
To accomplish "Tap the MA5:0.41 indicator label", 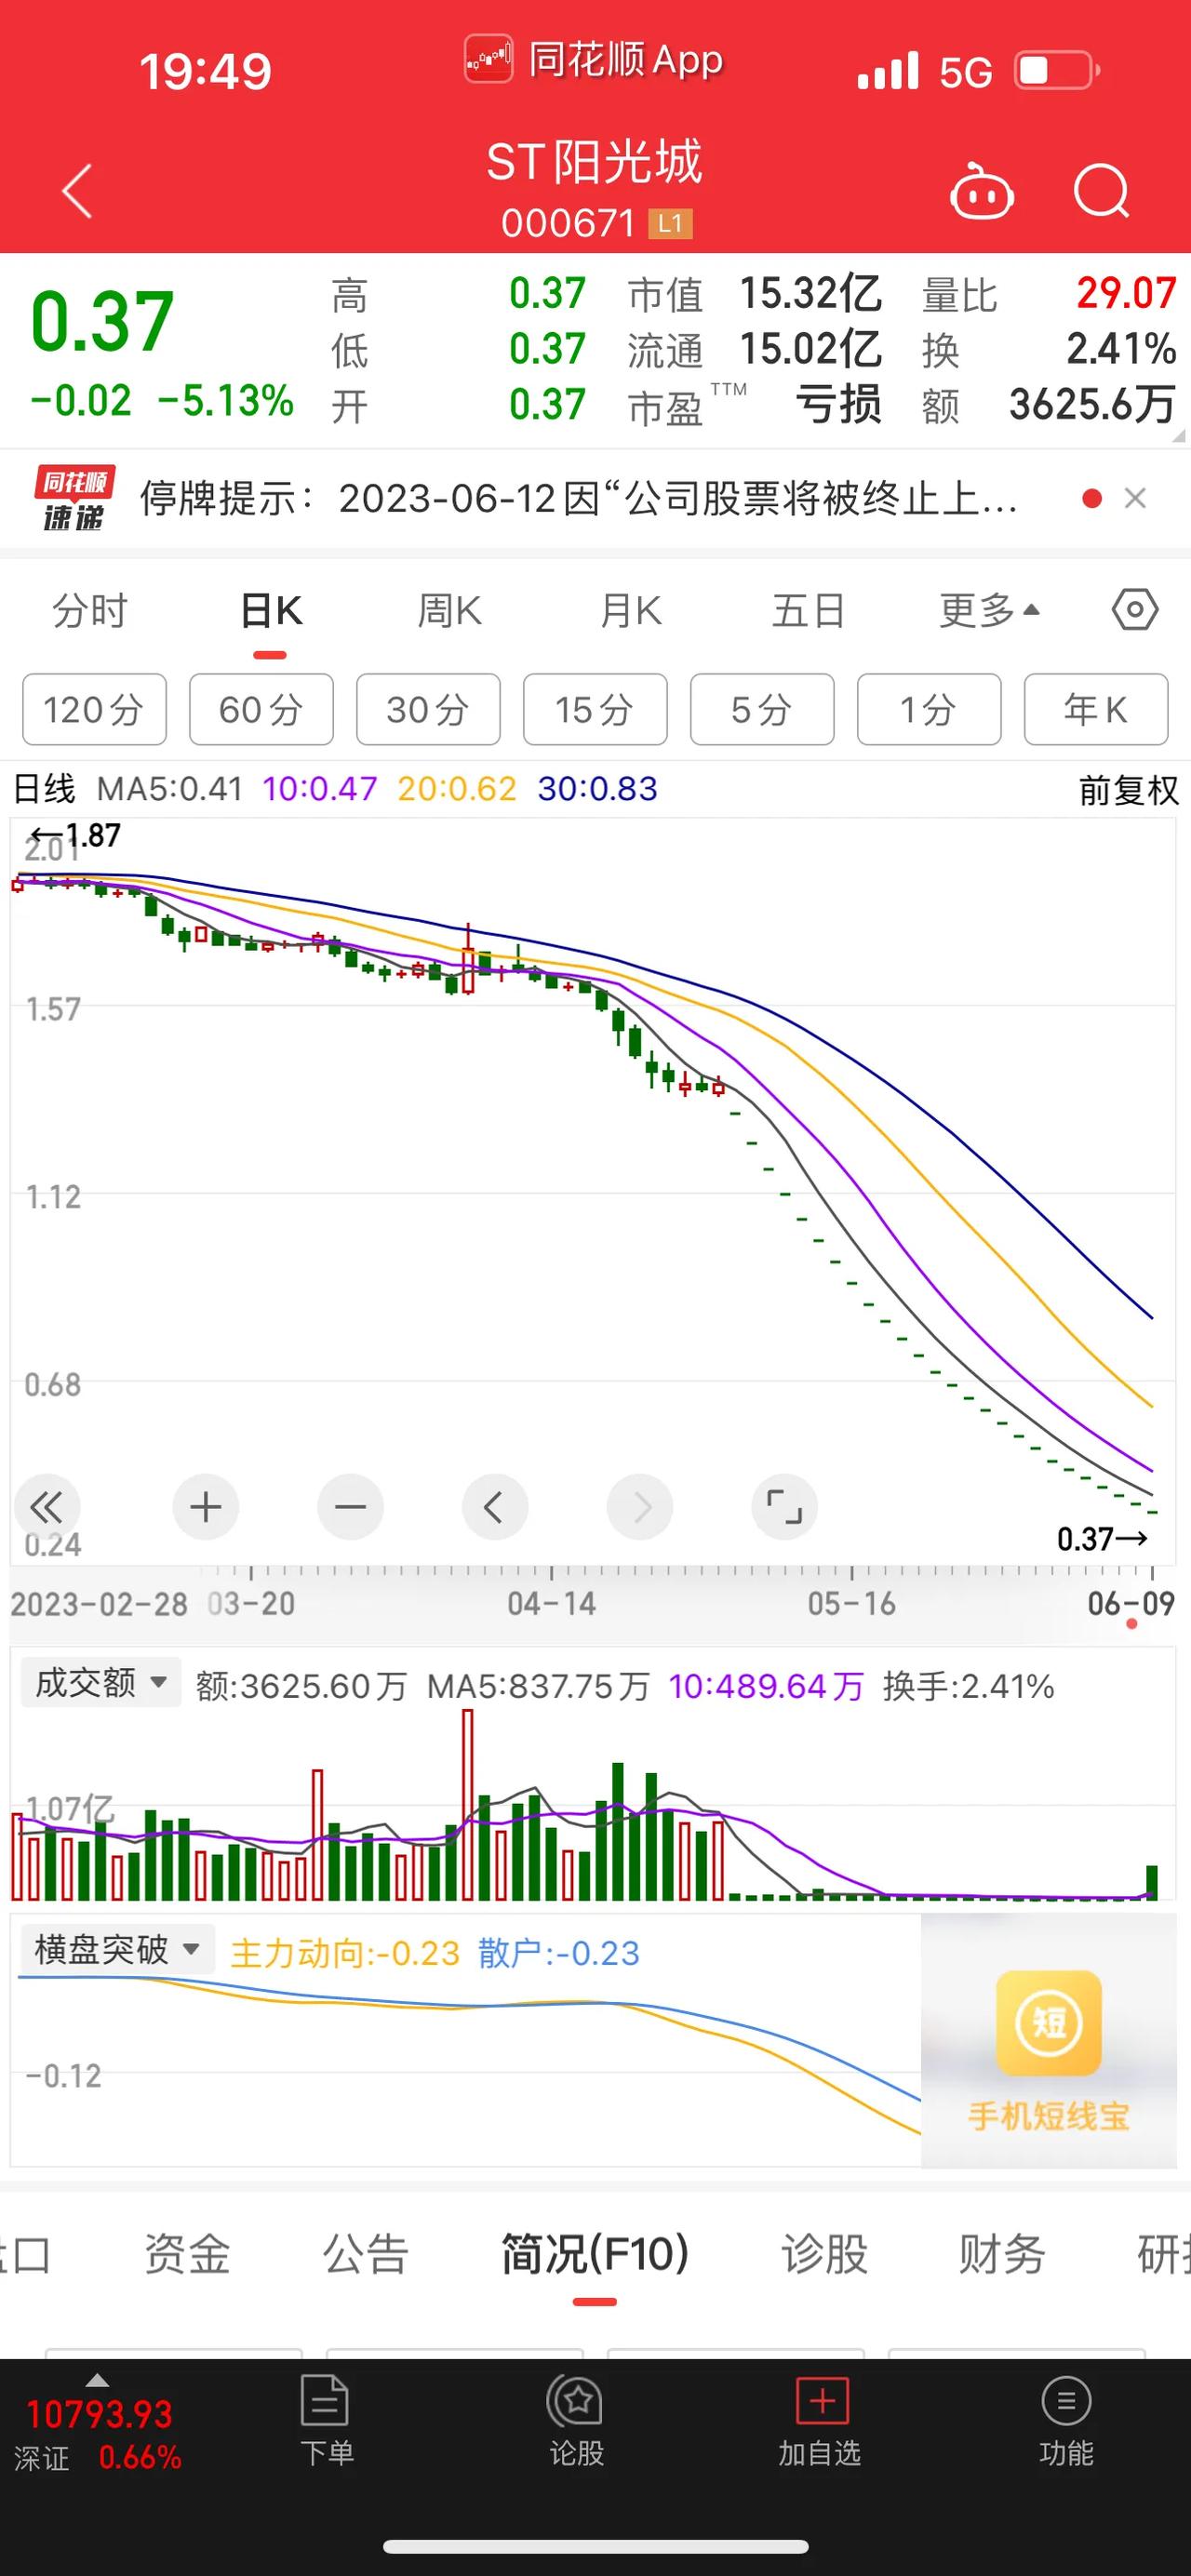I will coord(170,789).
